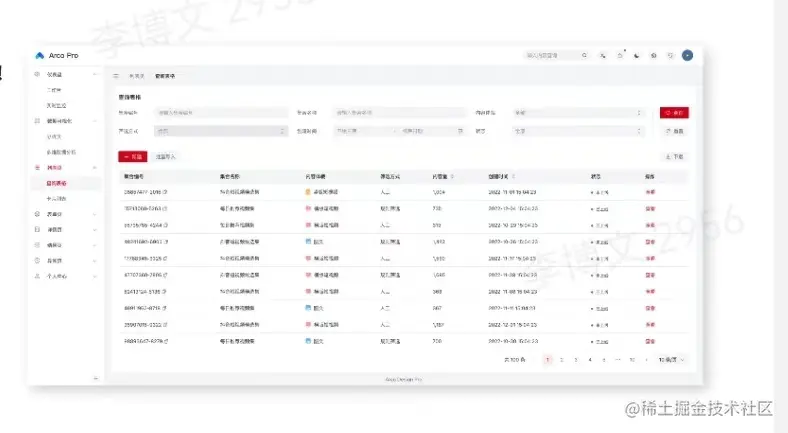Click the 表单页 sidebar icon
The image size is (788, 433).
coord(37,214)
